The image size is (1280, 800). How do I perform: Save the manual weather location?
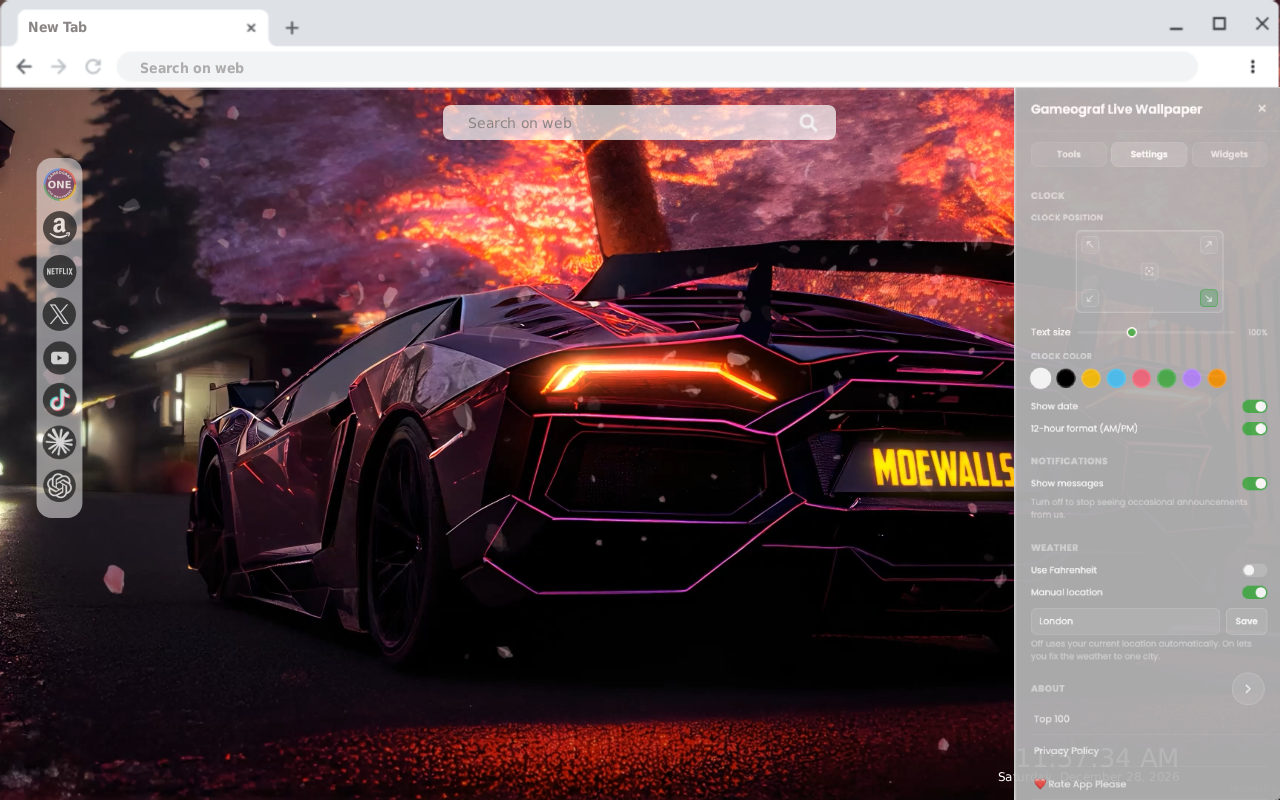(x=1247, y=621)
